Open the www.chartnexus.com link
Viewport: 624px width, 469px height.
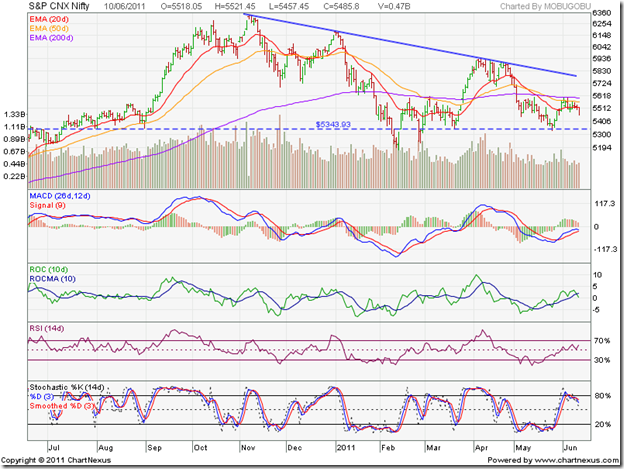pos(577,460)
